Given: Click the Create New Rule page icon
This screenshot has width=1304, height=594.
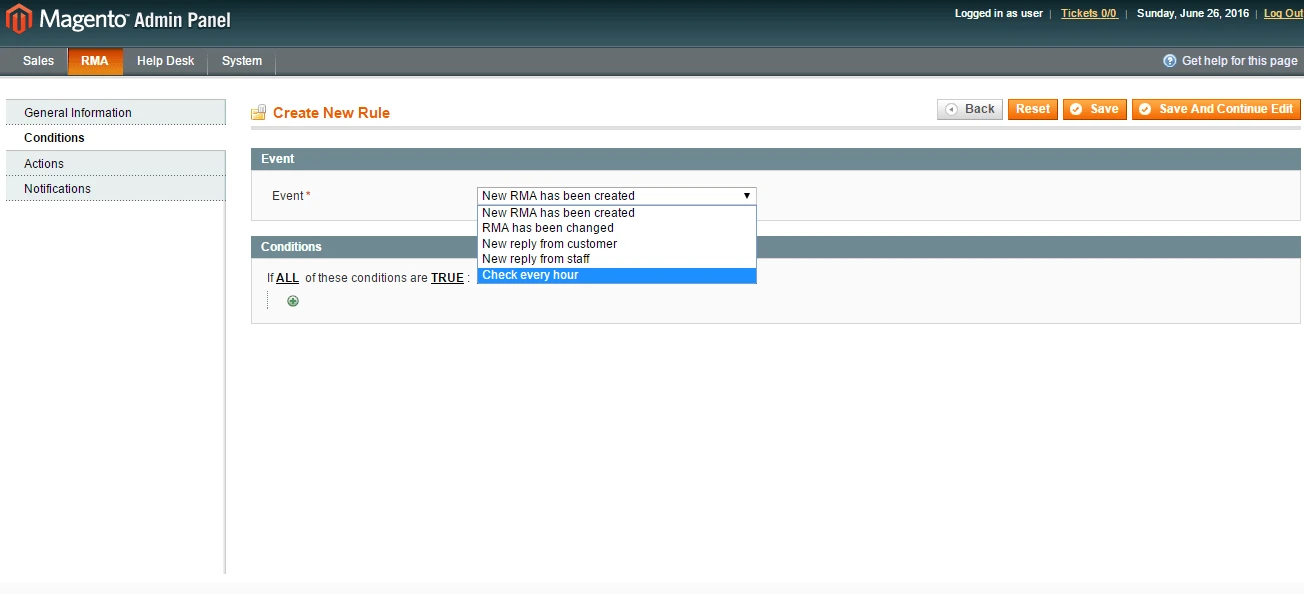Looking at the screenshot, I should (259, 112).
